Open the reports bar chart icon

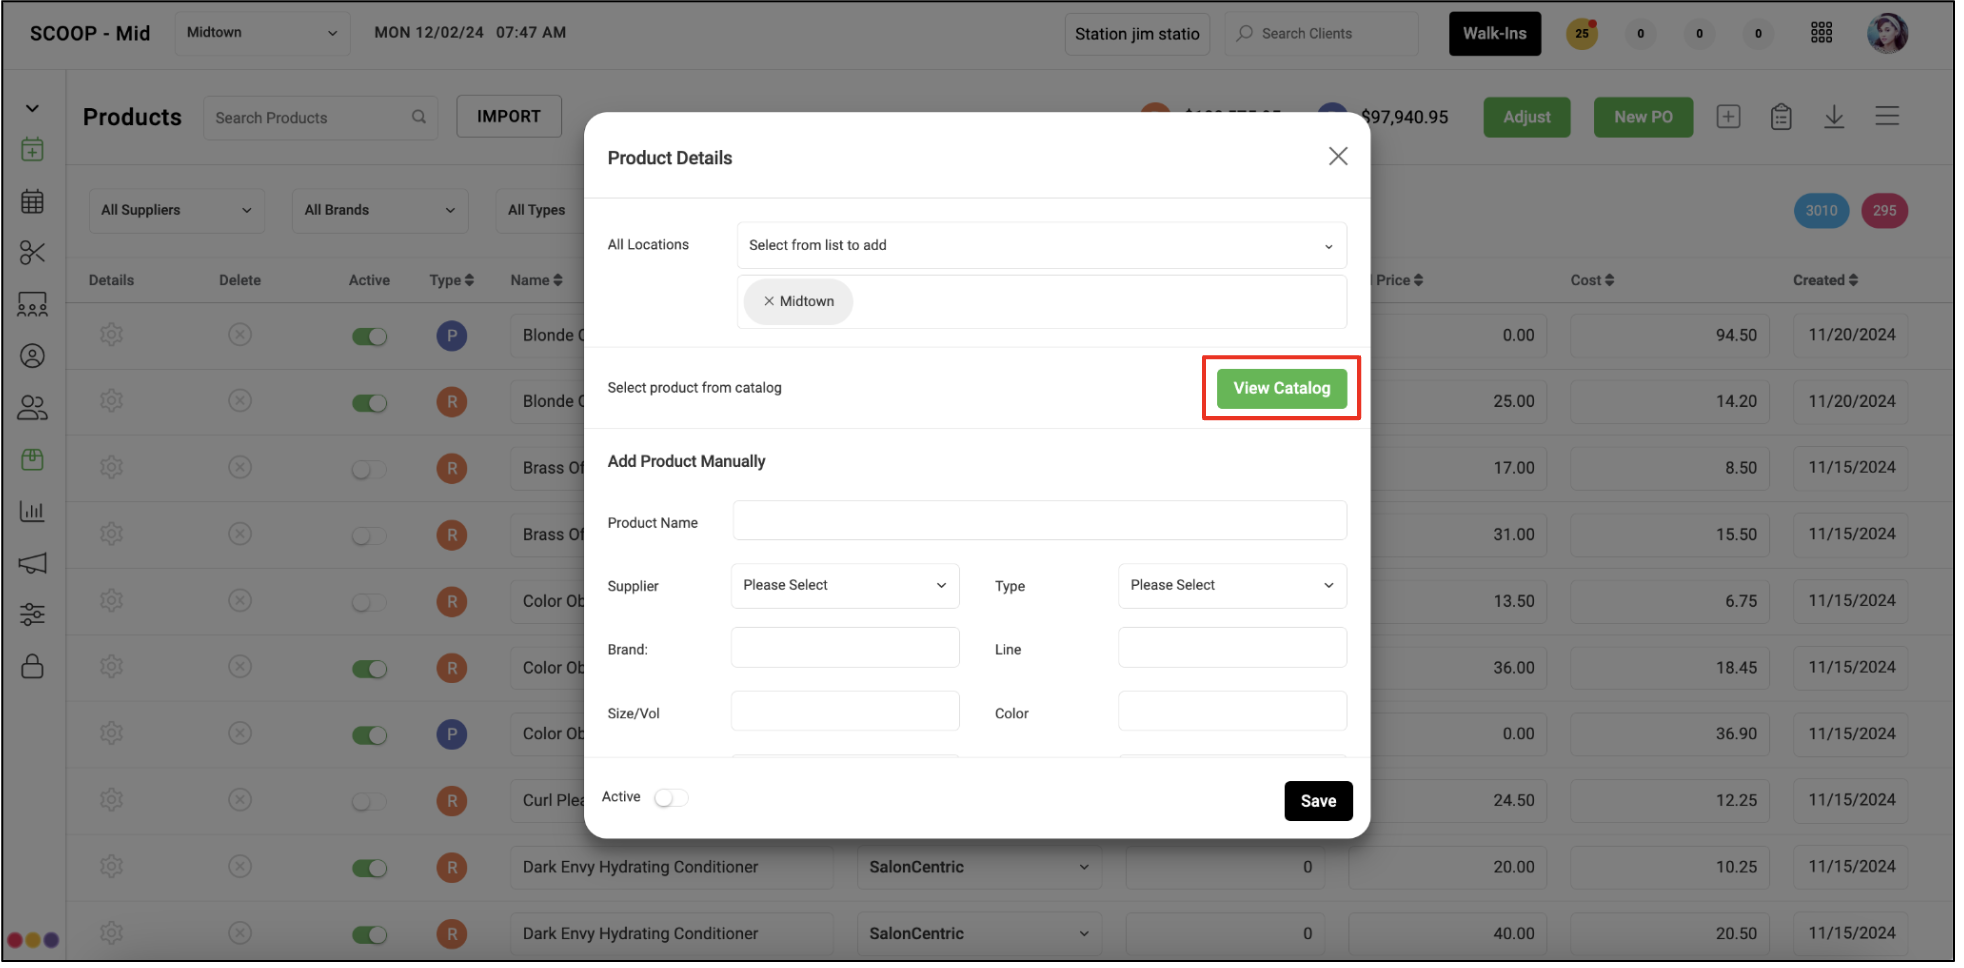(x=32, y=511)
